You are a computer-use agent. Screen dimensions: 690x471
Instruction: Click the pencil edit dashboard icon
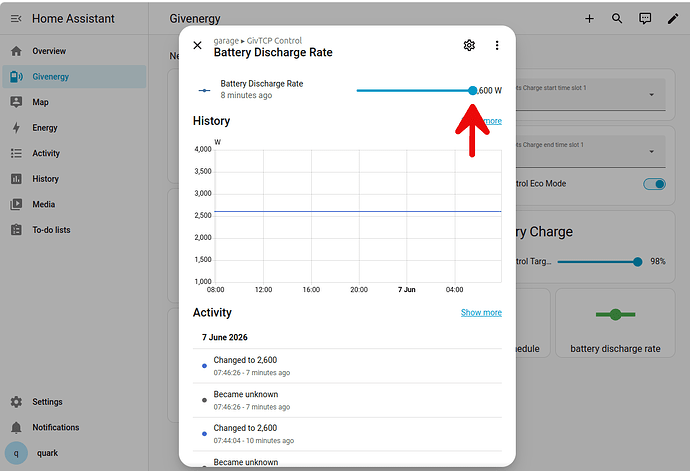pyautogui.click(x=673, y=18)
